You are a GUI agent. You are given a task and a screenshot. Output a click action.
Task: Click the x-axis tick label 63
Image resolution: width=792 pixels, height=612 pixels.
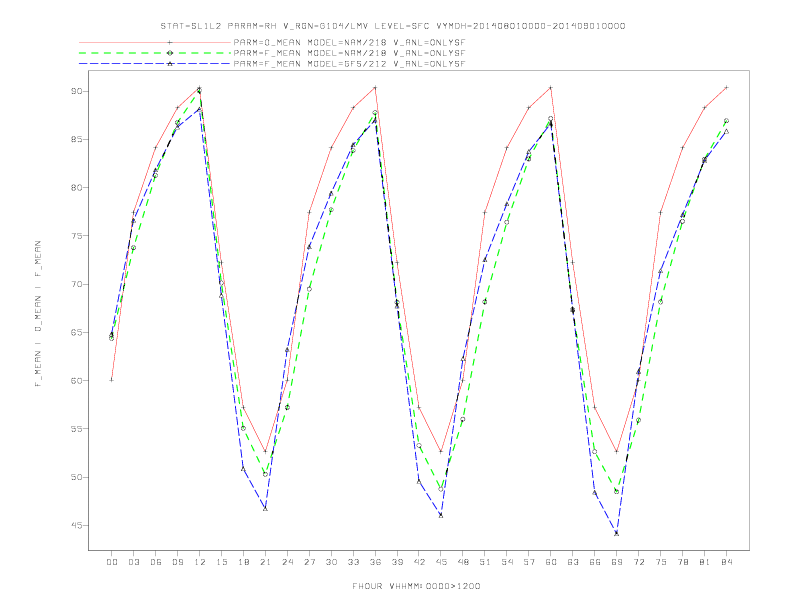(573, 562)
